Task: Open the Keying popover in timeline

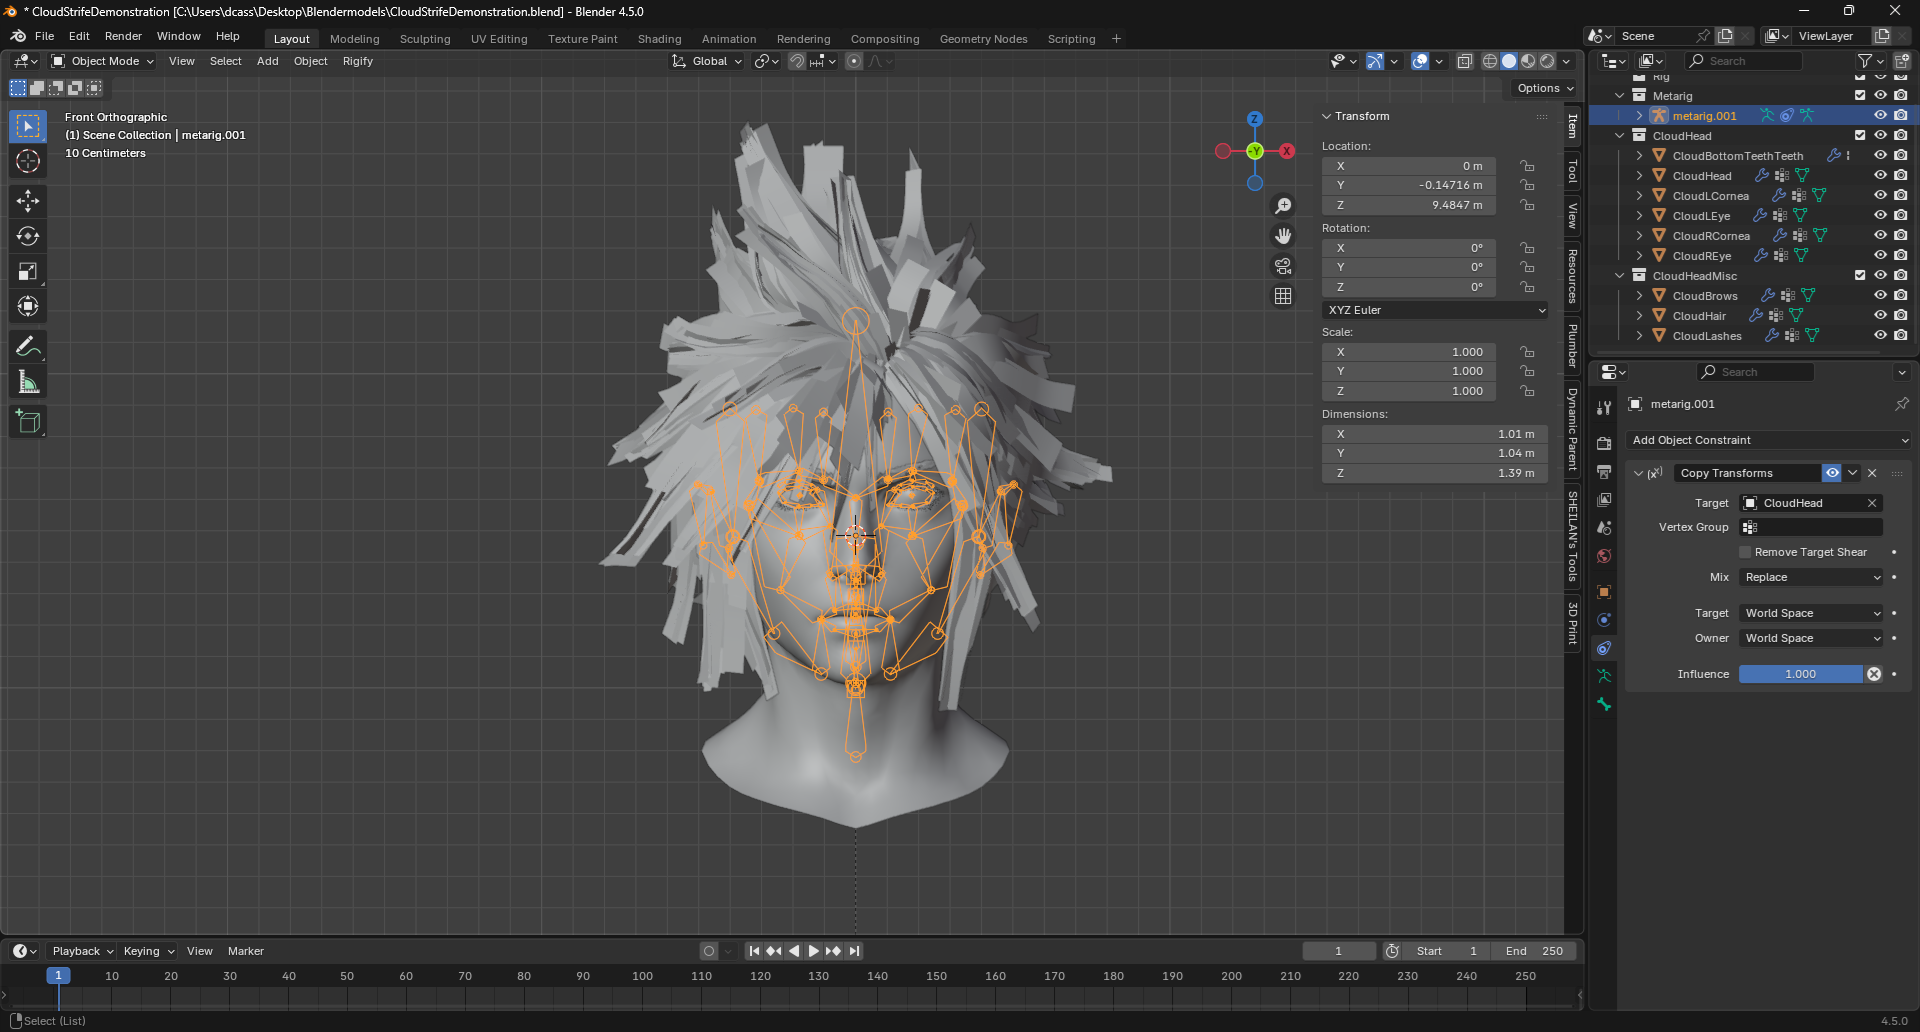Action: (x=148, y=951)
